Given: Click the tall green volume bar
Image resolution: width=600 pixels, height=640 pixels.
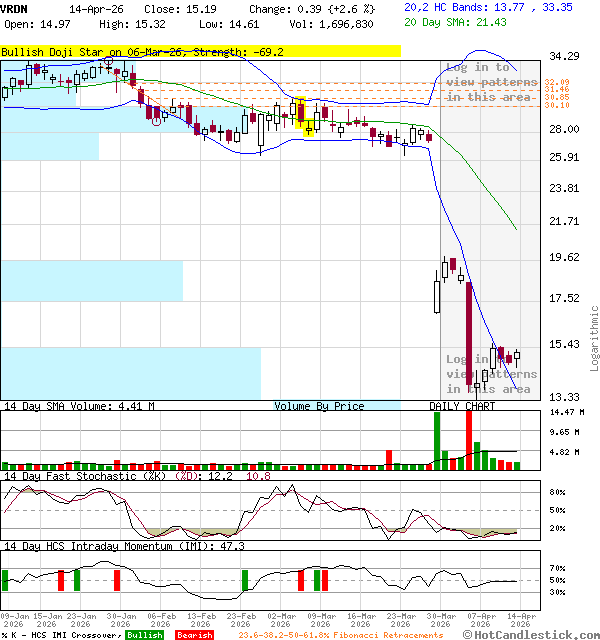Looking at the screenshot, I should tap(436, 440).
